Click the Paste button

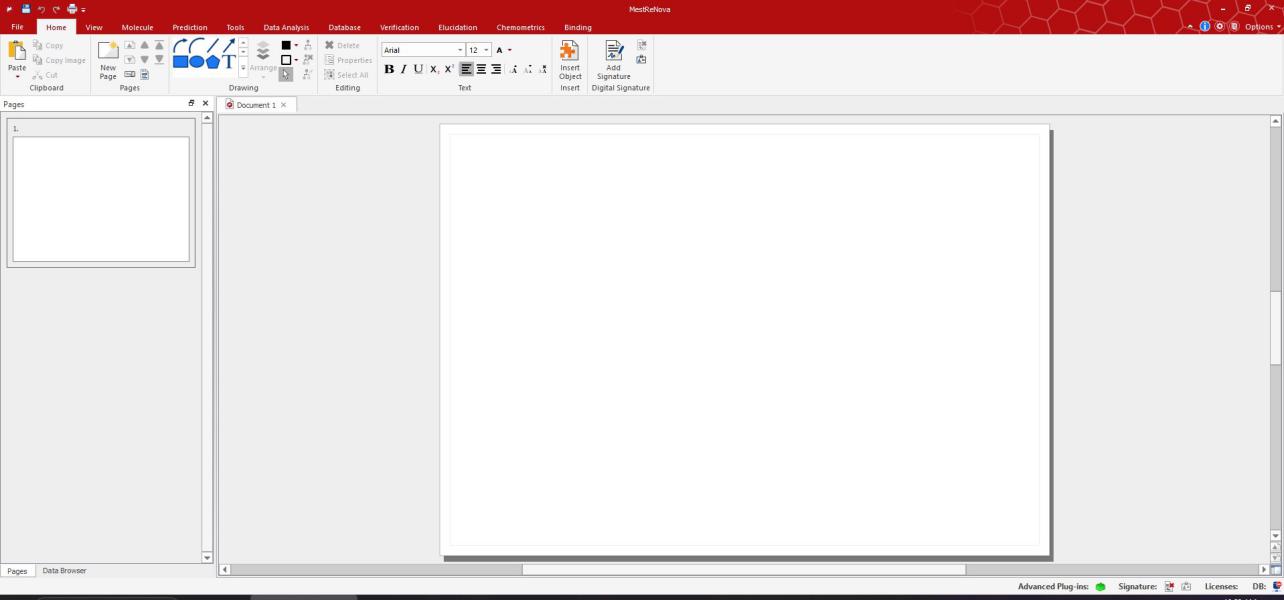[x=17, y=60]
